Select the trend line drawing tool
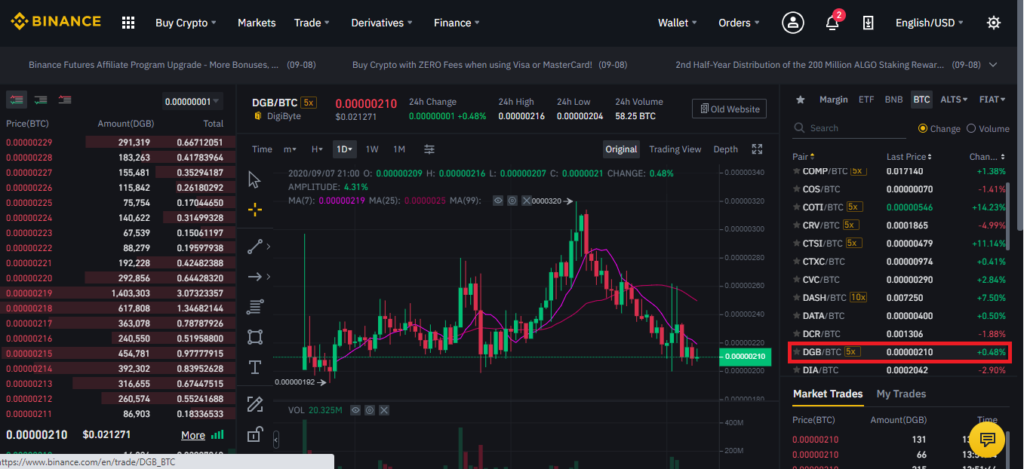The image size is (1024, 469). pos(255,246)
